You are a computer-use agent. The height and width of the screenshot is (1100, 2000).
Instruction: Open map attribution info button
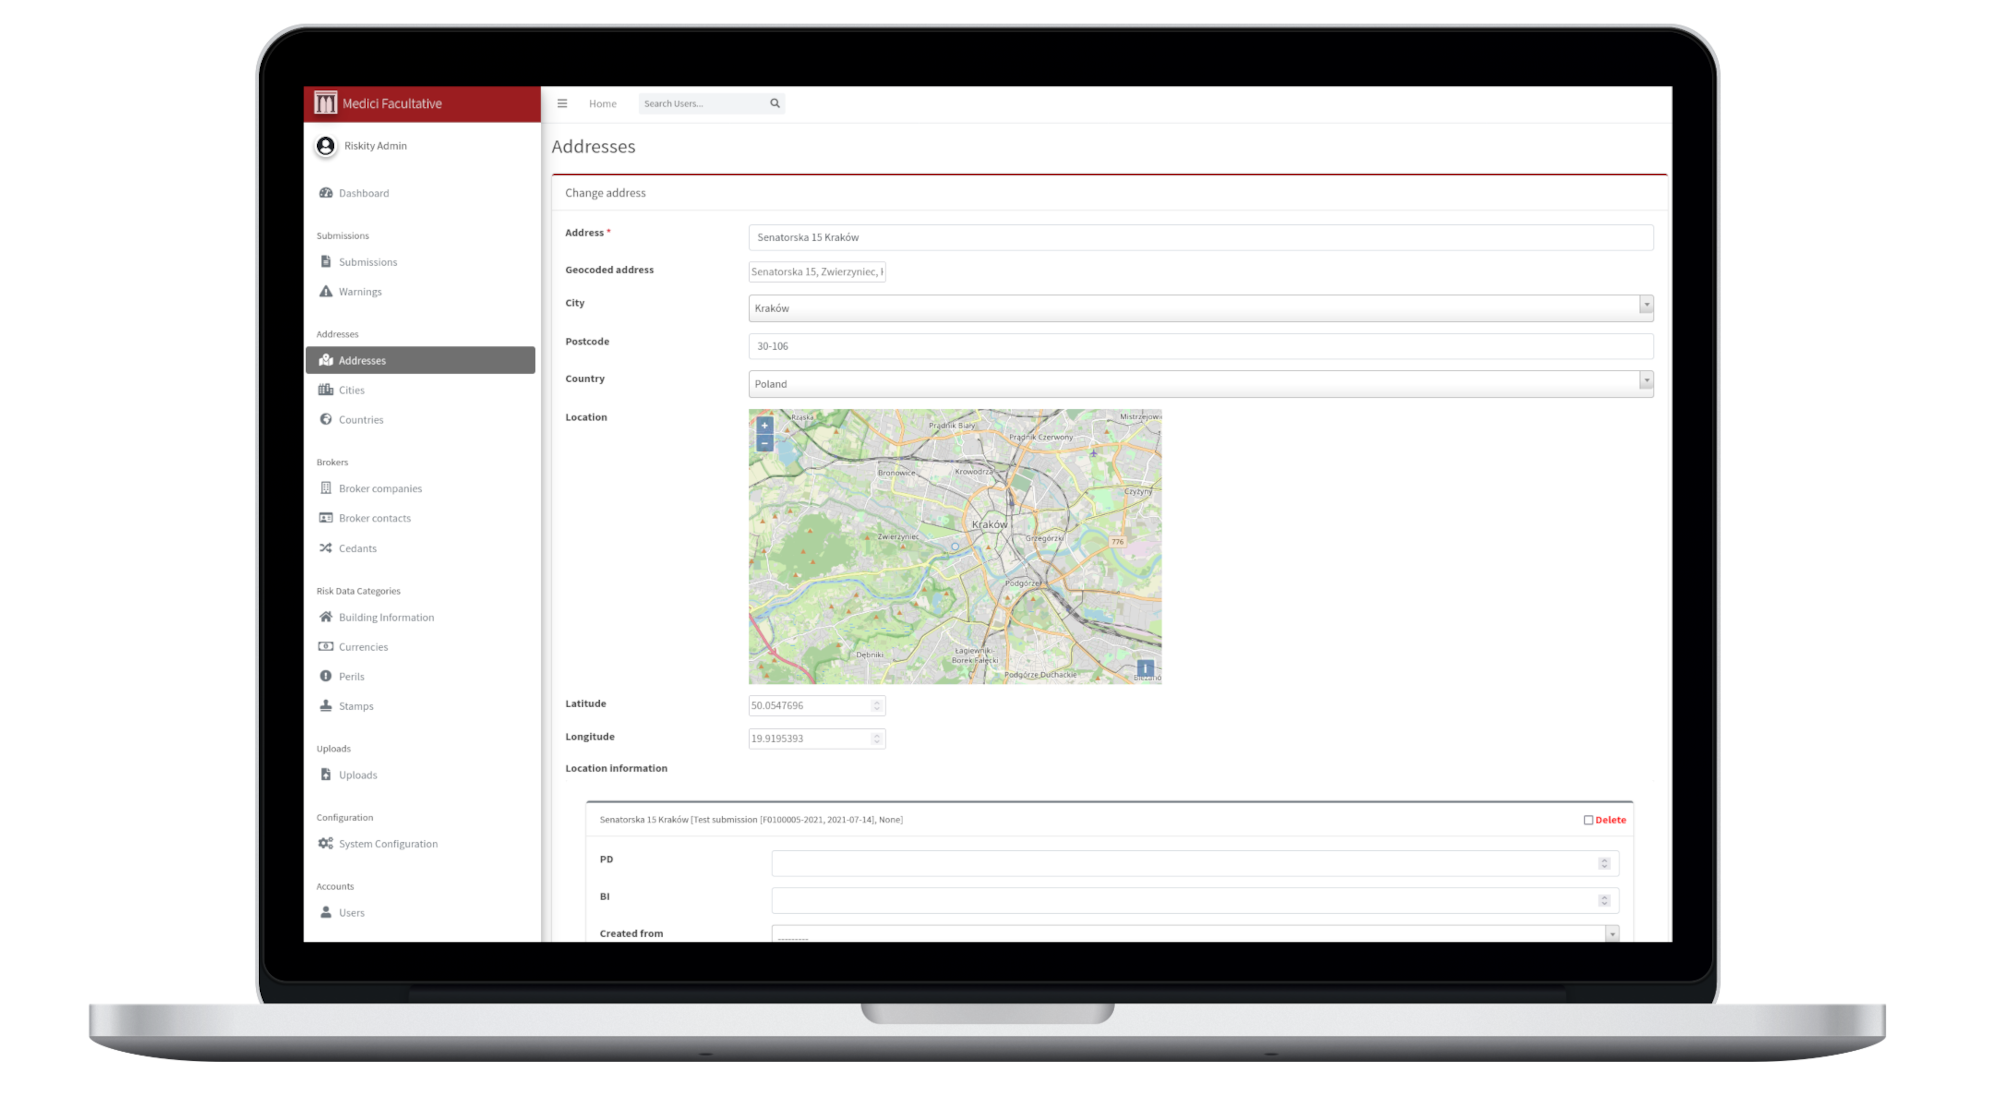pos(1145,668)
